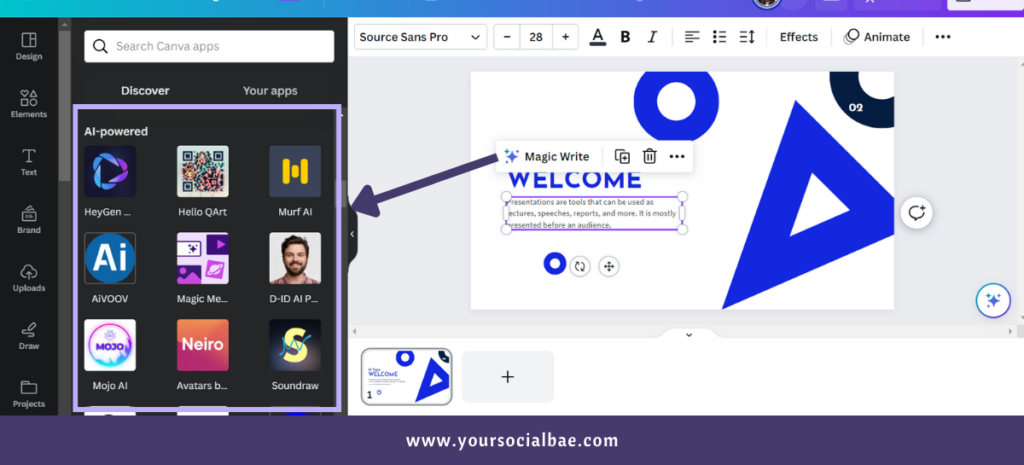Click the Search Canva apps field

(x=209, y=46)
